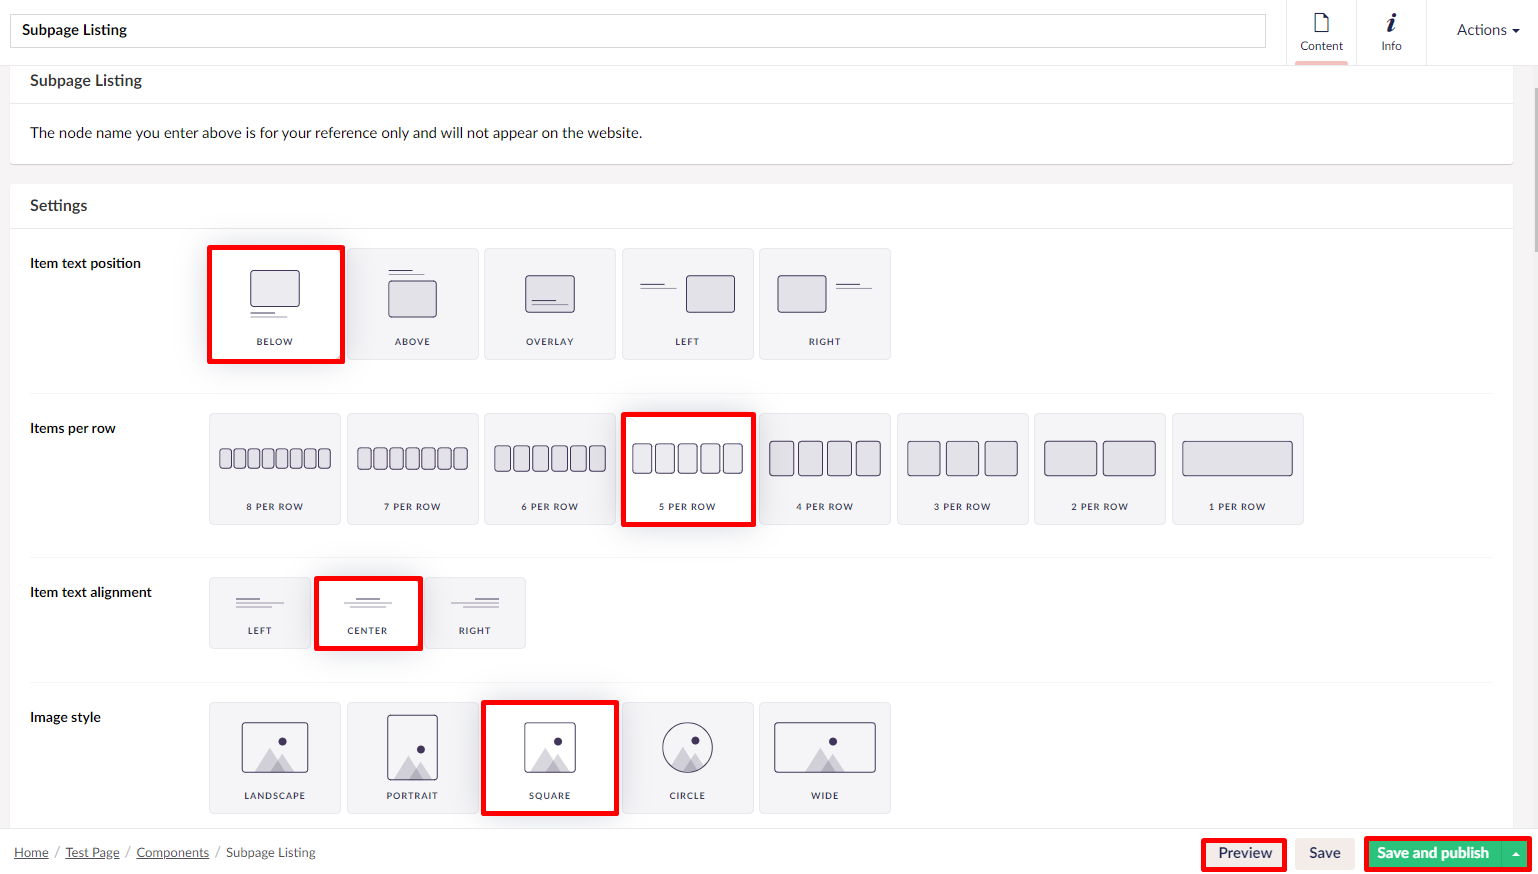Open the Content tab
This screenshot has width=1538, height=874.
pos(1321,33)
